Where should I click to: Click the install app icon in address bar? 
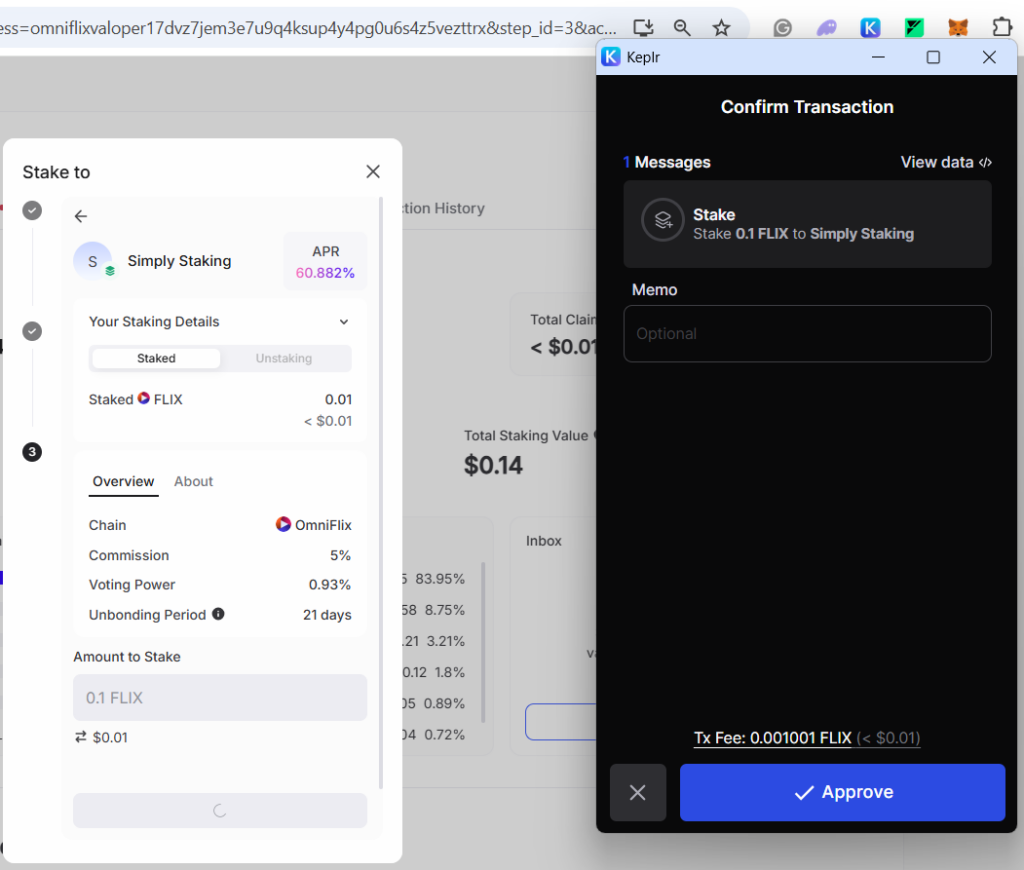(644, 28)
